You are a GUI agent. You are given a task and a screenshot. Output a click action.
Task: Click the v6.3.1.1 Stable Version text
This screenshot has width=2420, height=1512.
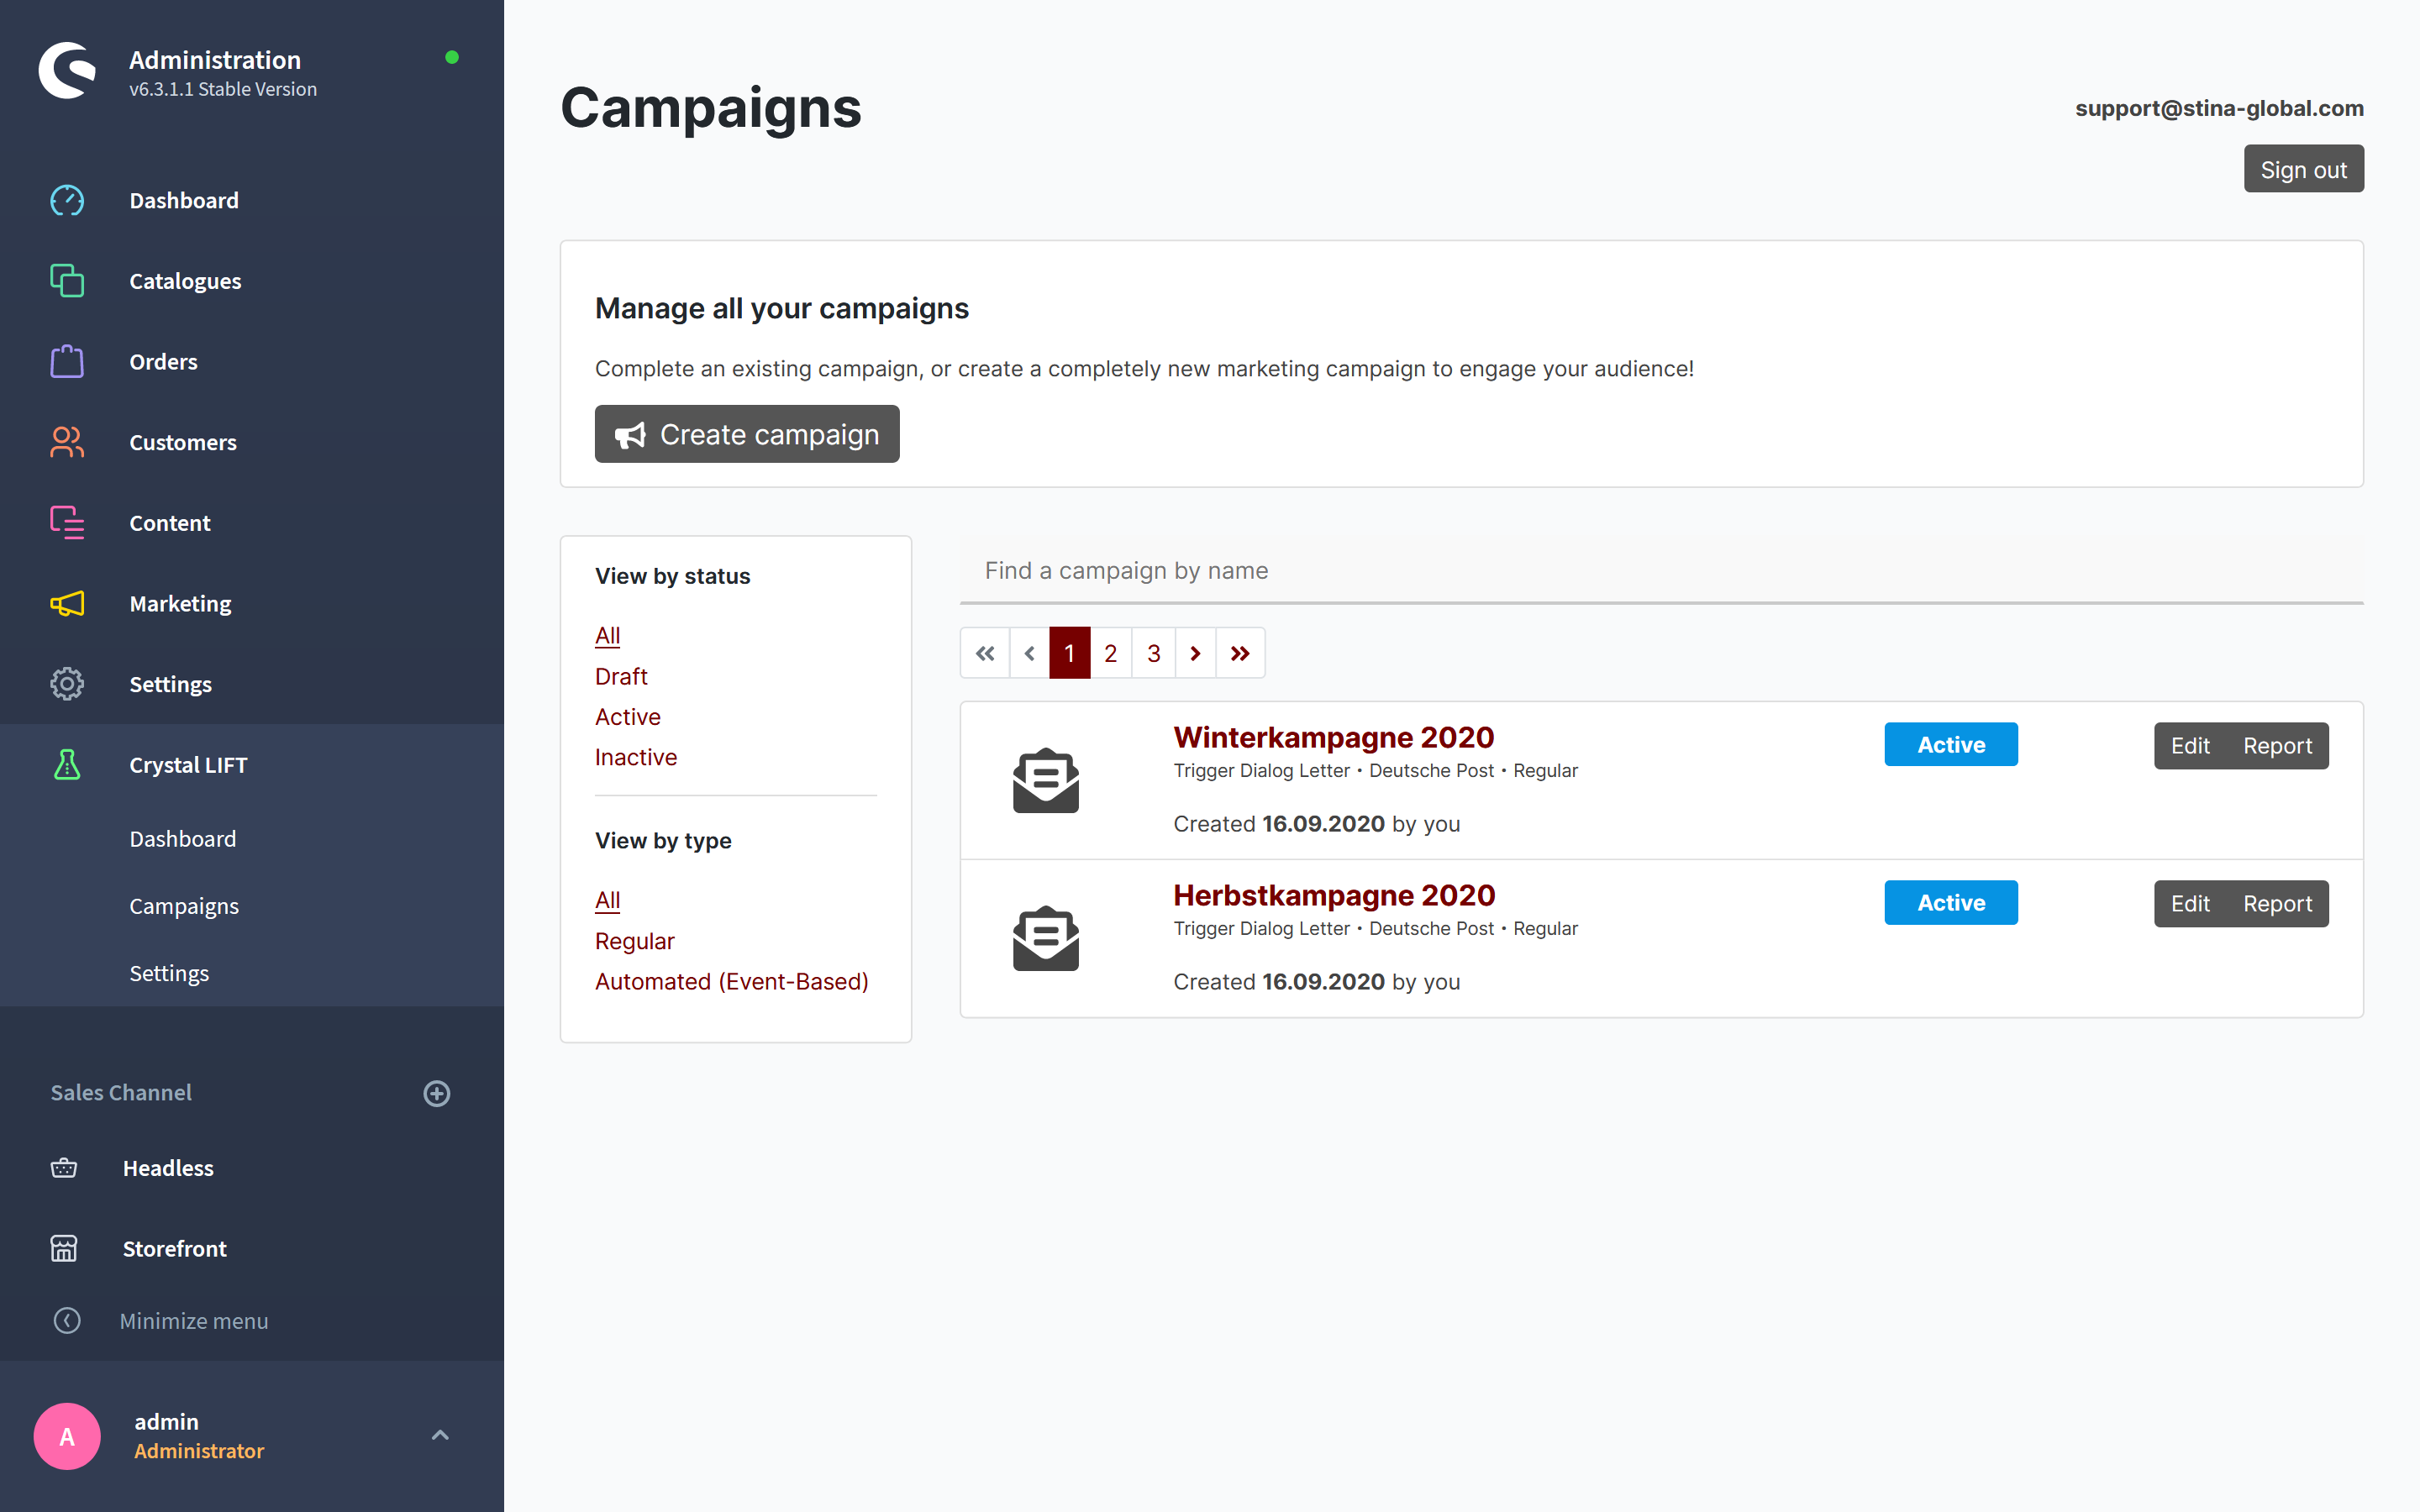coord(223,89)
